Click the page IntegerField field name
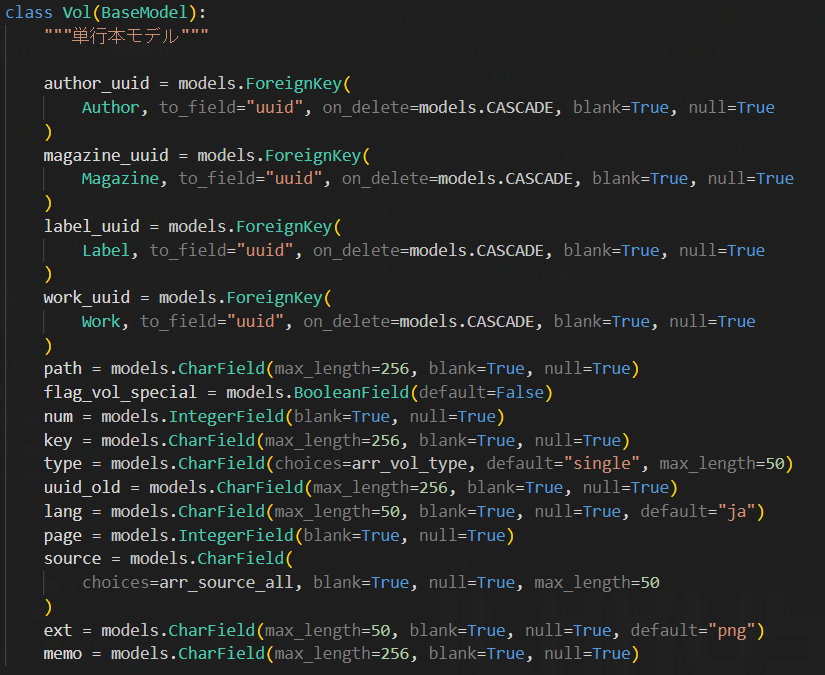This screenshot has height=675, width=825. tap(62, 535)
